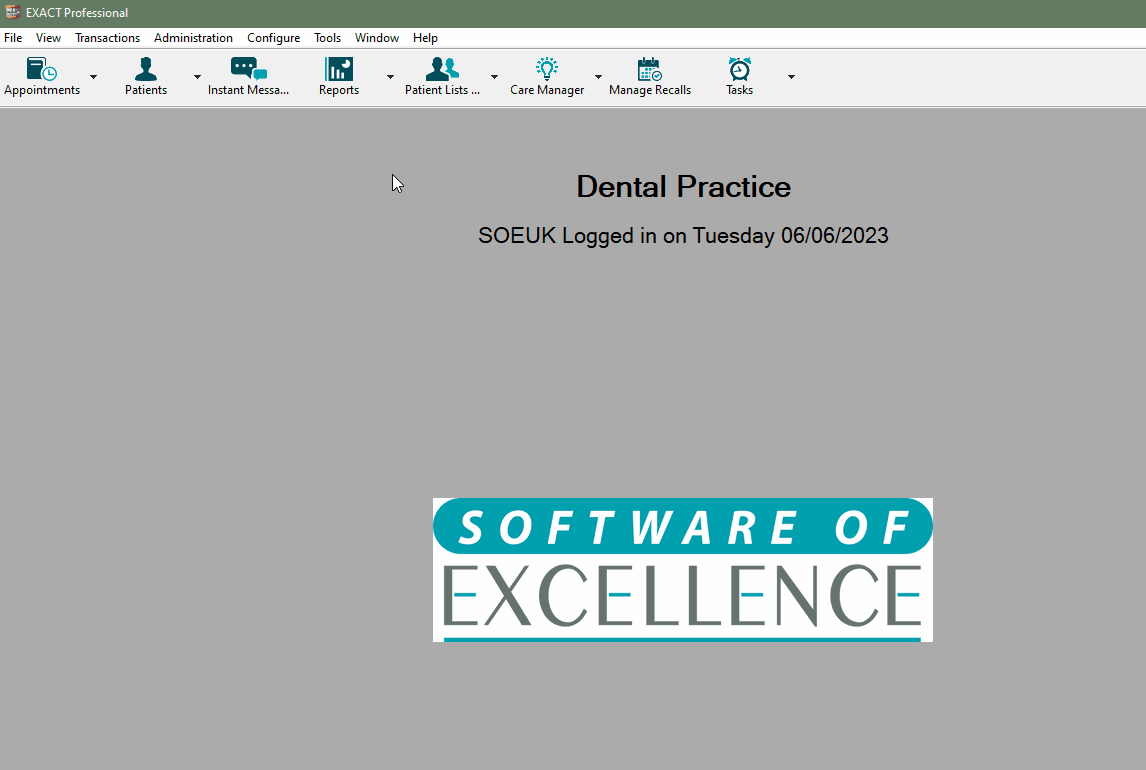Open the Patients toolbar icon
1146x770 pixels.
click(x=145, y=69)
